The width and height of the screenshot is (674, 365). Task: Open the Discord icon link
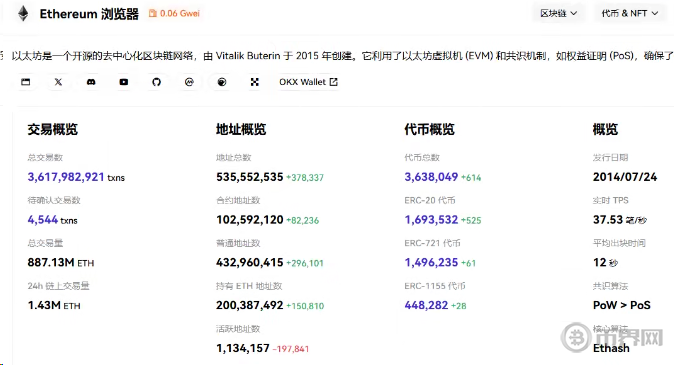91,82
